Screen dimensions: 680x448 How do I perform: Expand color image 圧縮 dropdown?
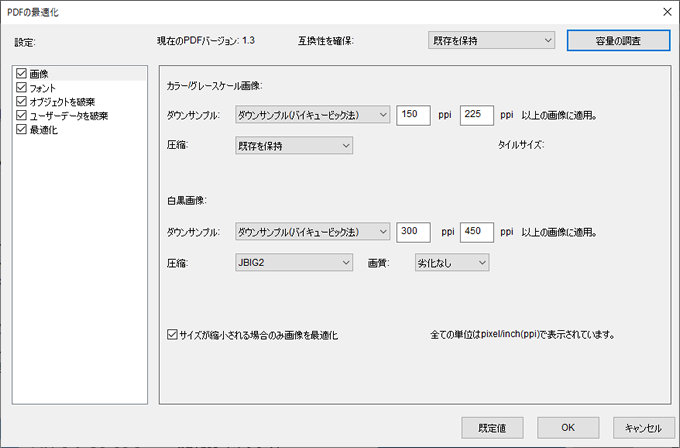click(x=293, y=146)
